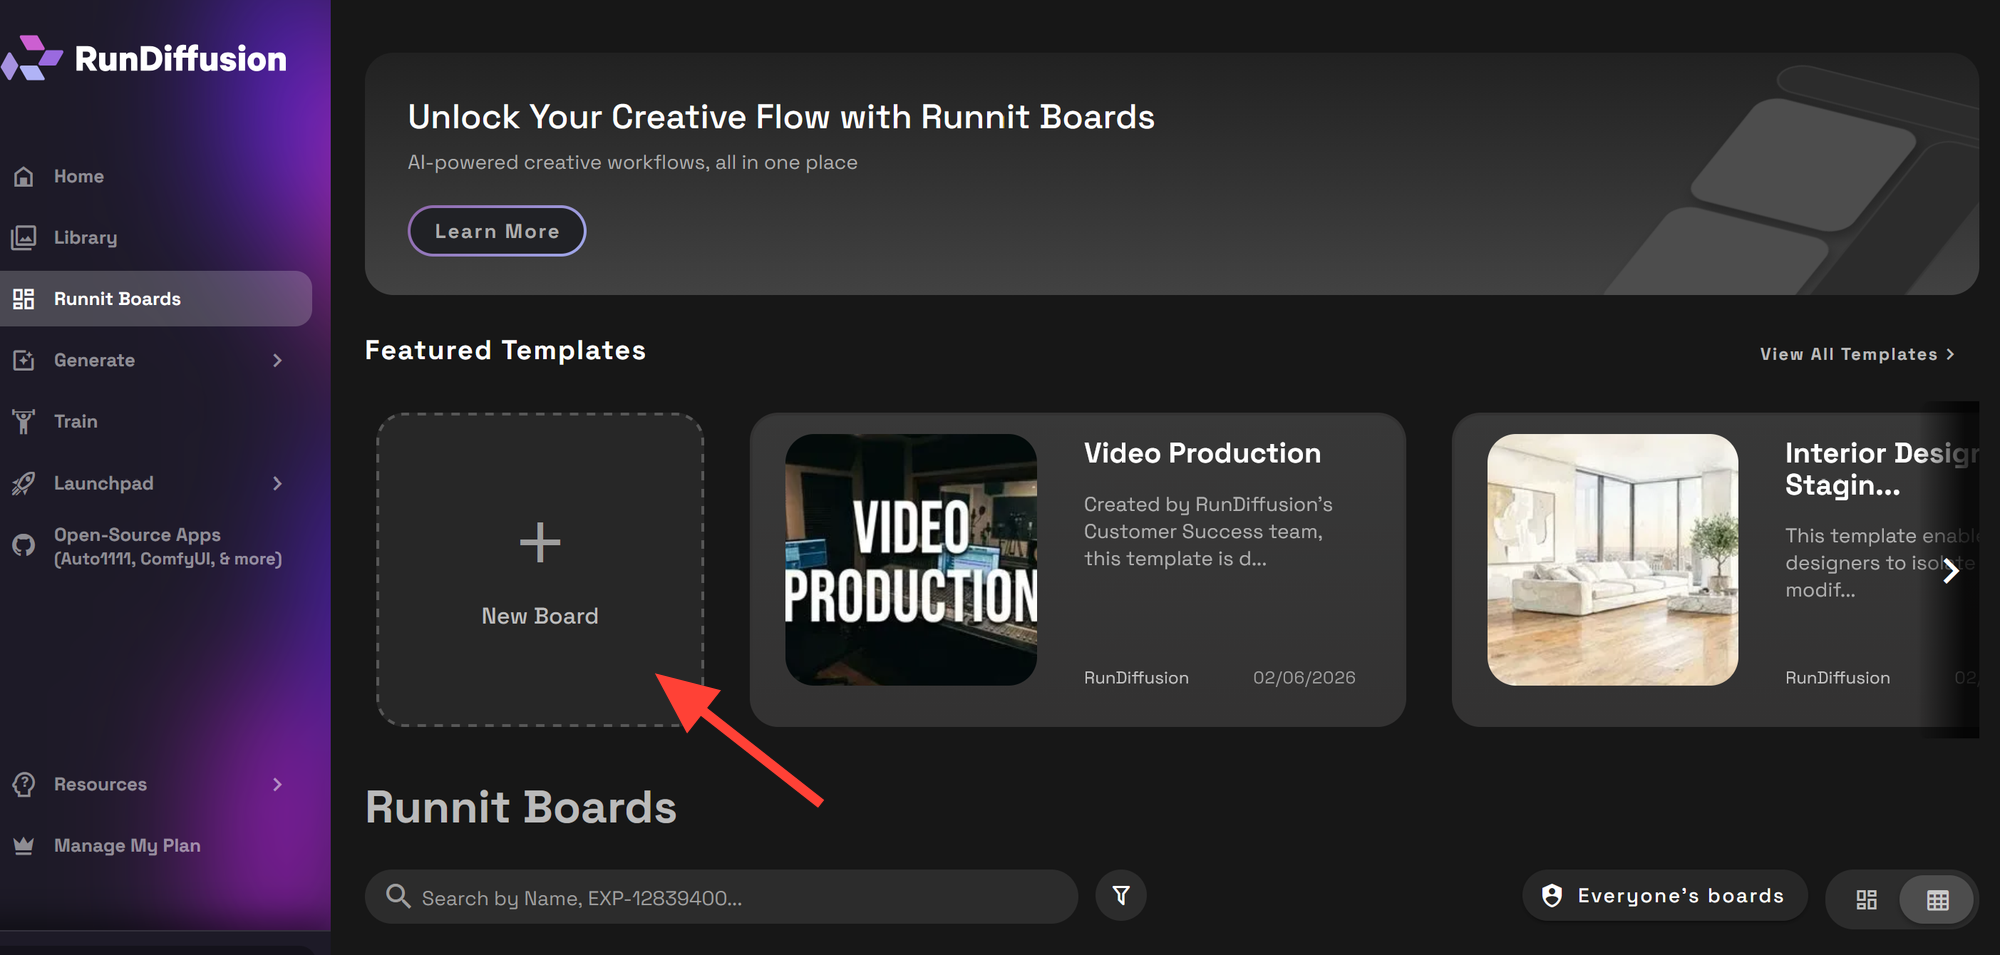The width and height of the screenshot is (2000, 955).
Task: Click the Generate sparkle icon
Action: click(24, 360)
